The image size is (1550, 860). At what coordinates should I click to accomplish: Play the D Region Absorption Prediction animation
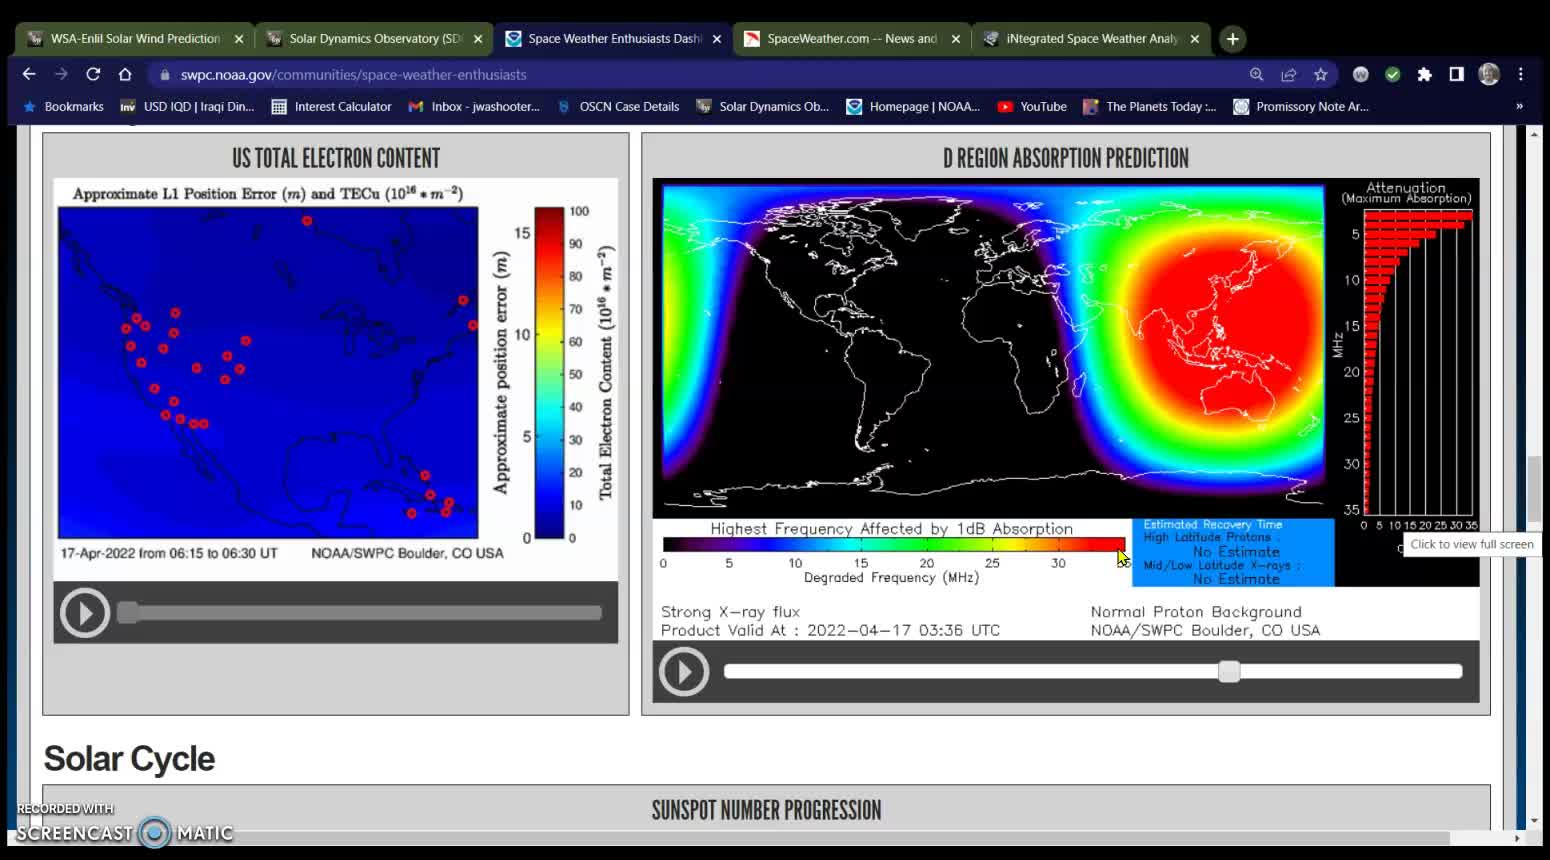click(x=684, y=671)
